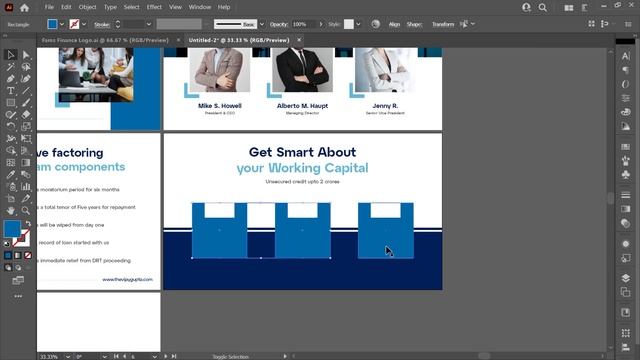
Task: Change the Screen Mode button
Action: [18, 280]
